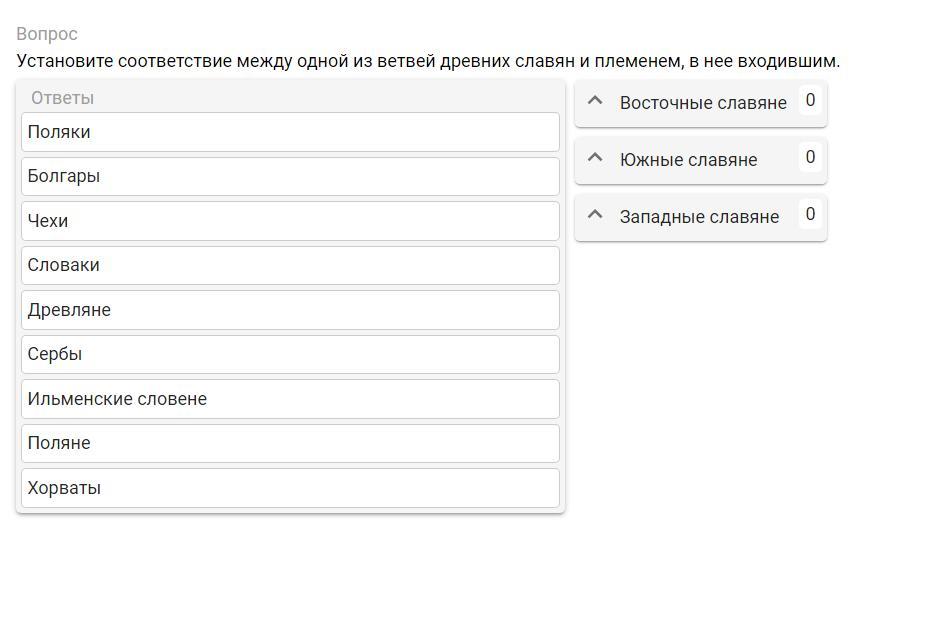Choose the Ильменские словене answer
Screen dimensions: 933x642
click(290, 399)
